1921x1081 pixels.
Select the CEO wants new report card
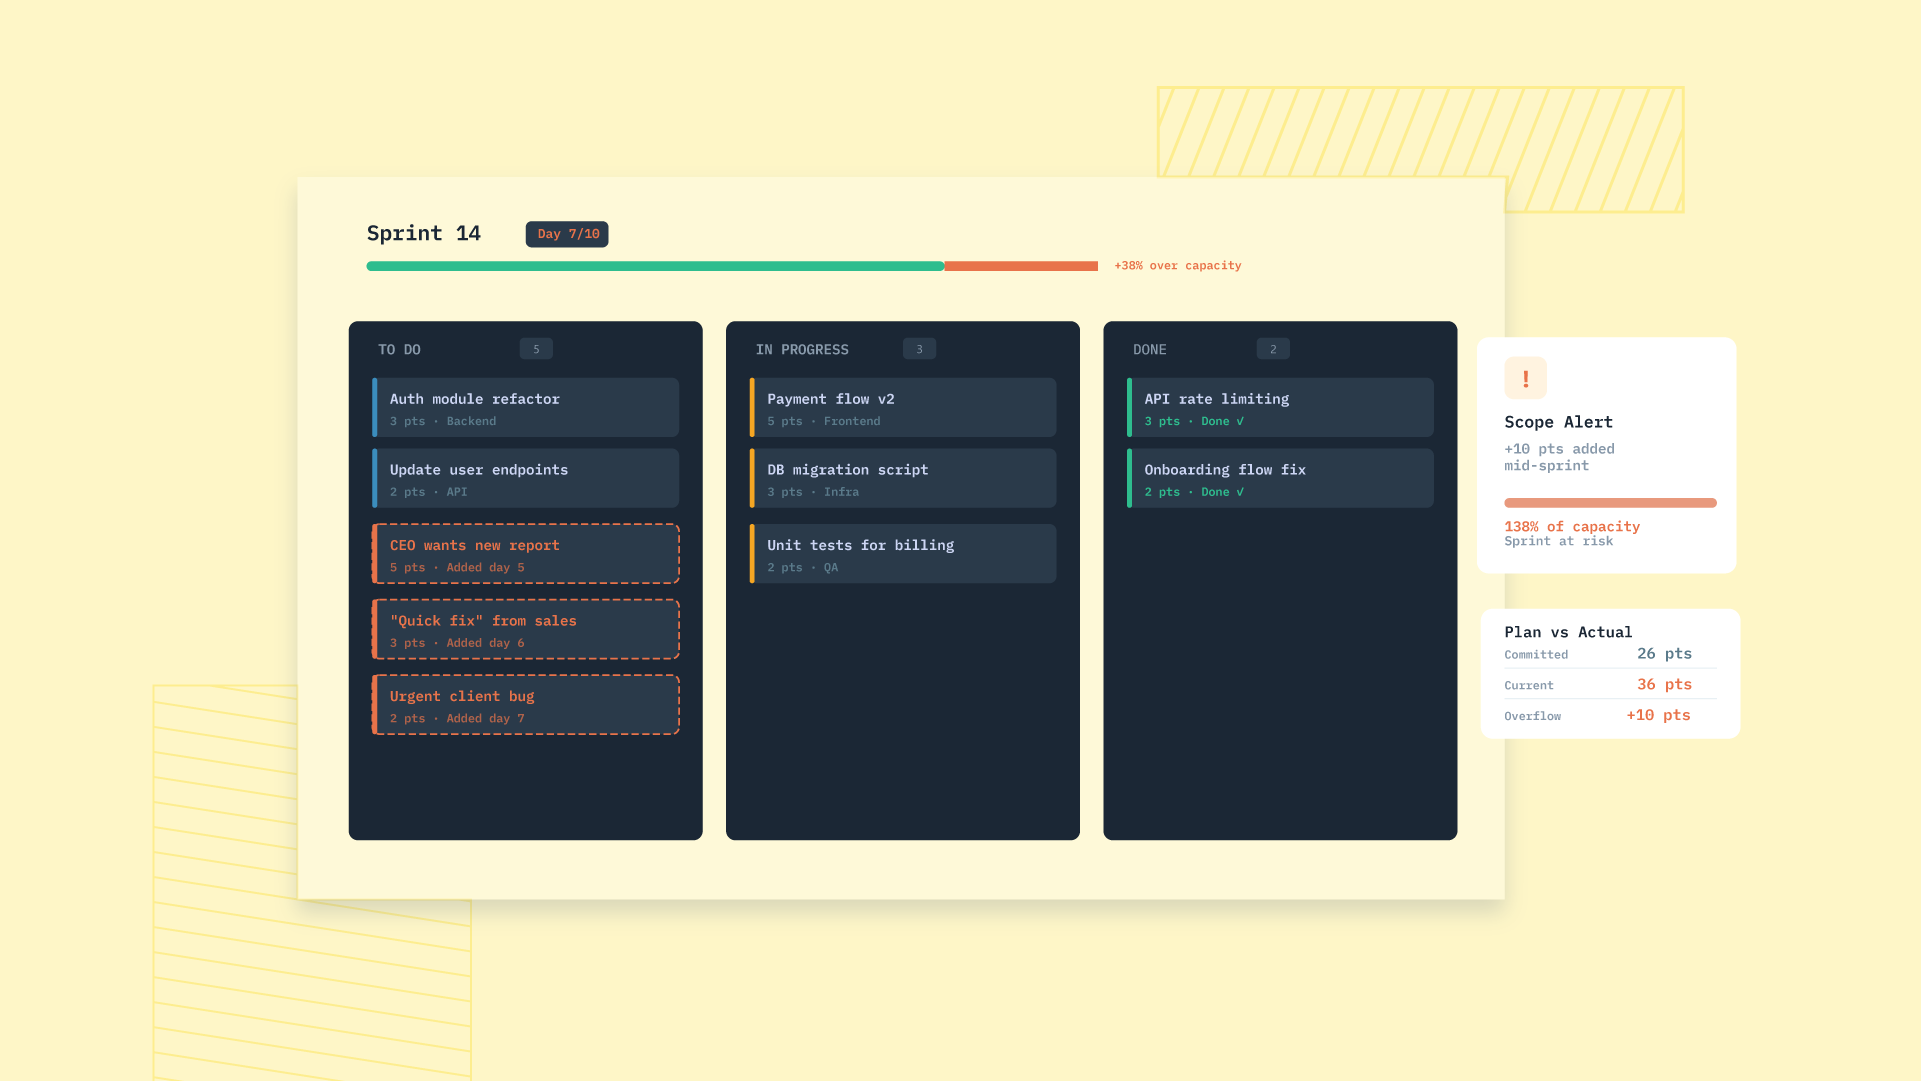pos(526,554)
